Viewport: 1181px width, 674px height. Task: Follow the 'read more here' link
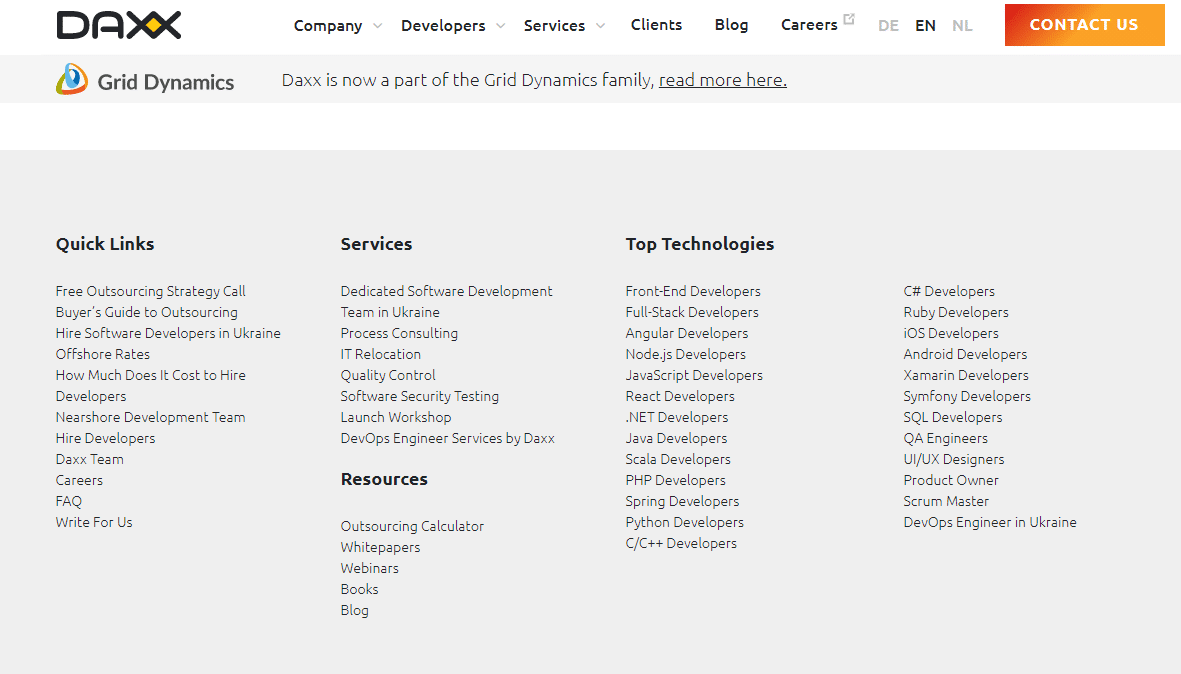click(x=722, y=80)
